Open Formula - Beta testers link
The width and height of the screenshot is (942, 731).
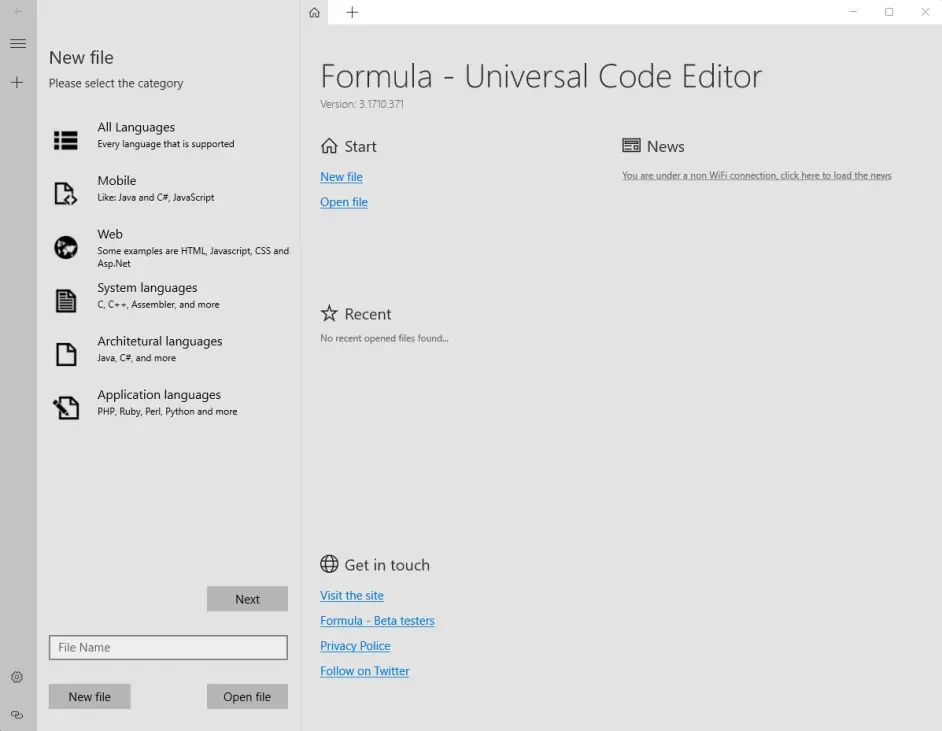coord(377,620)
